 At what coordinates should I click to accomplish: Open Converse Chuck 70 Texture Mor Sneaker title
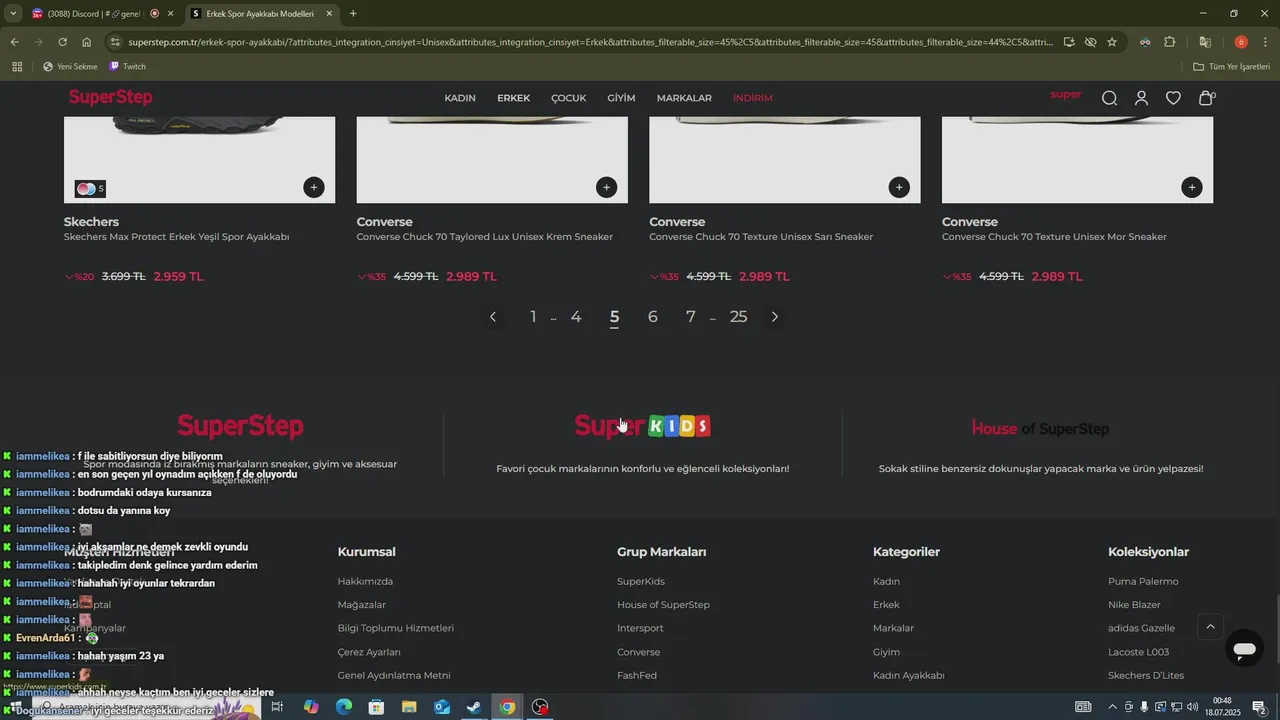click(1054, 237)
